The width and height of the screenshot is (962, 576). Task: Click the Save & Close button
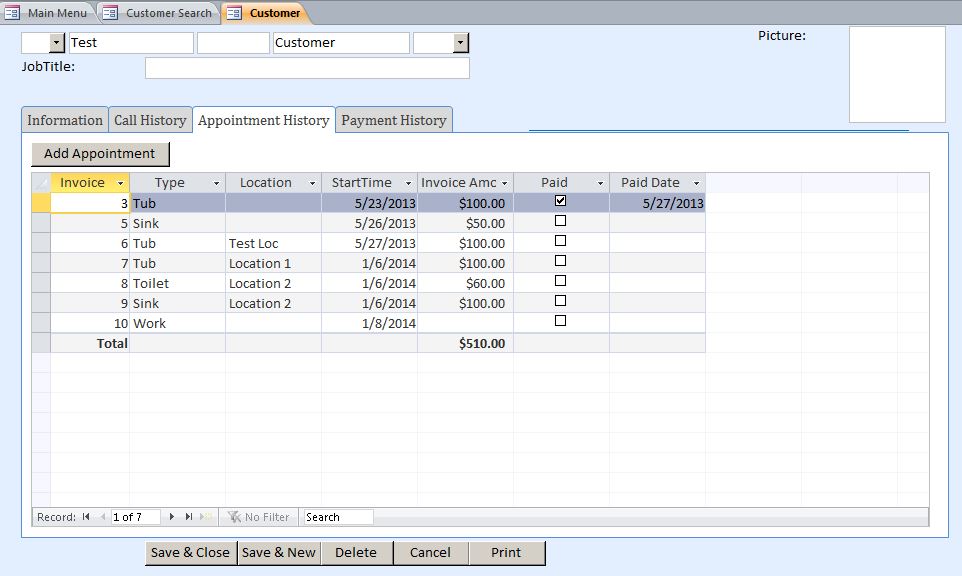190,552
